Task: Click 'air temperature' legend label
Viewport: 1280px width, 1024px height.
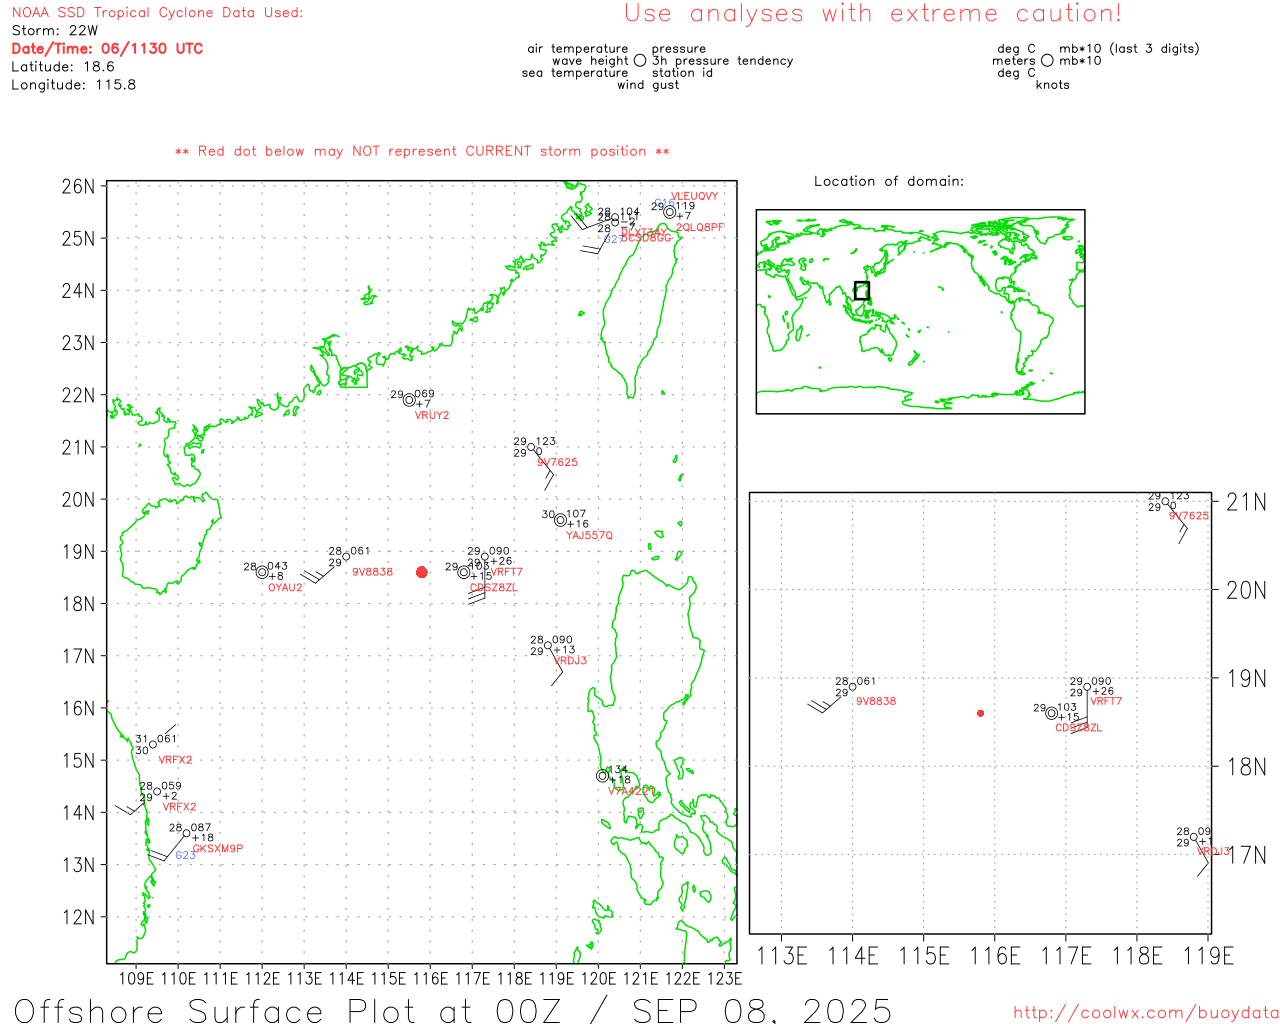Action: [x=578, y=49]
